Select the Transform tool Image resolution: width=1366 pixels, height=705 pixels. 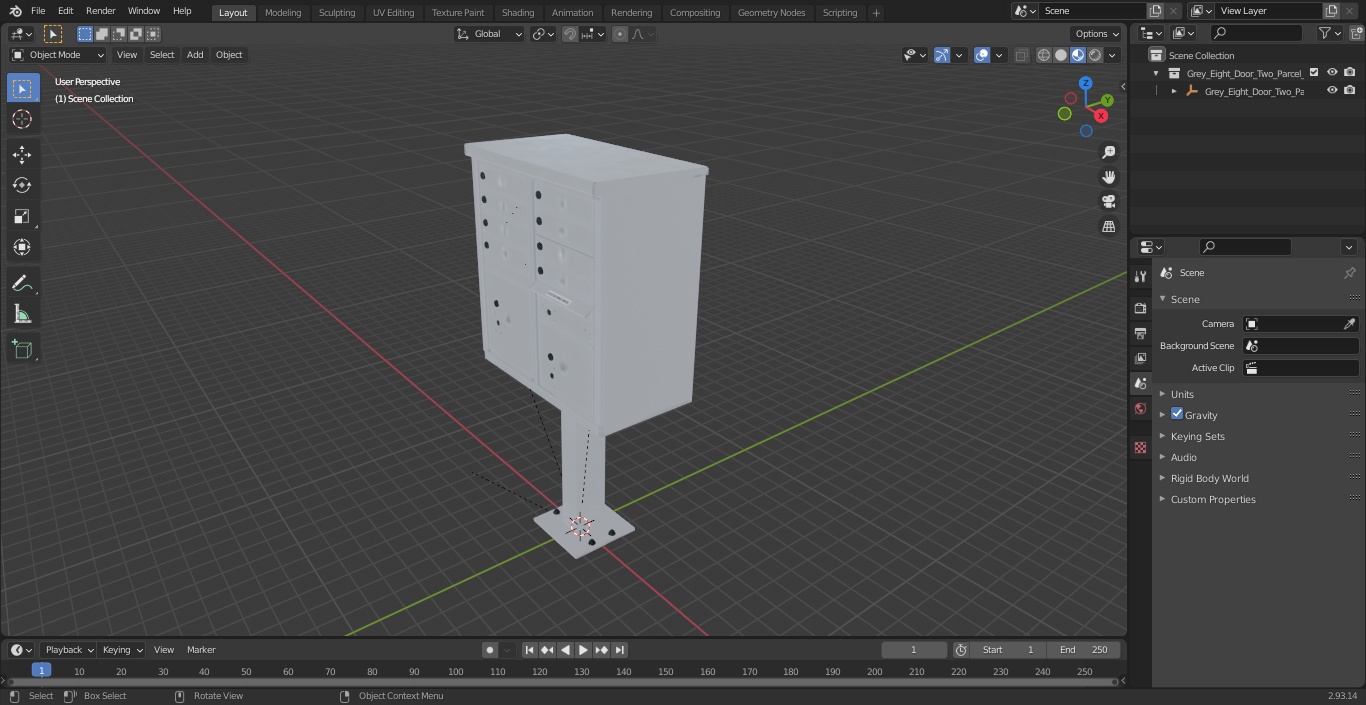[x=22, y=247]
